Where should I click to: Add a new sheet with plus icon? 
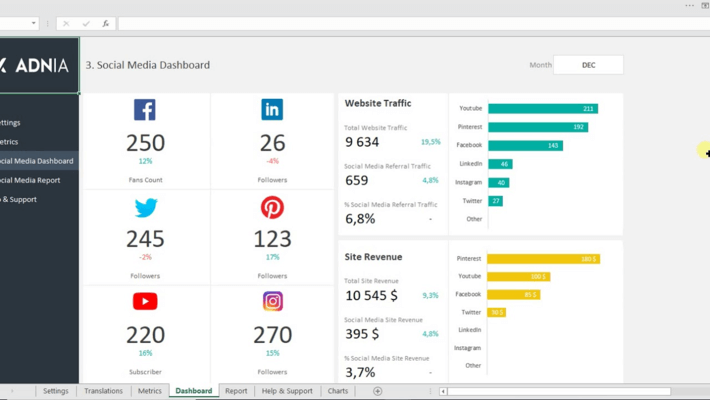coord(377,391)
